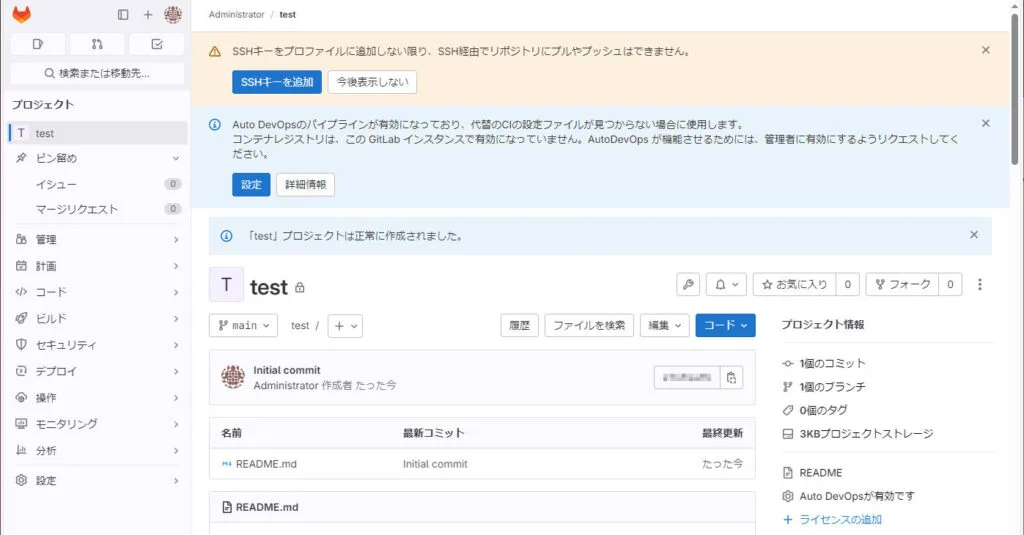Click the 検索または移動先 search field

(x=97, y=73)
